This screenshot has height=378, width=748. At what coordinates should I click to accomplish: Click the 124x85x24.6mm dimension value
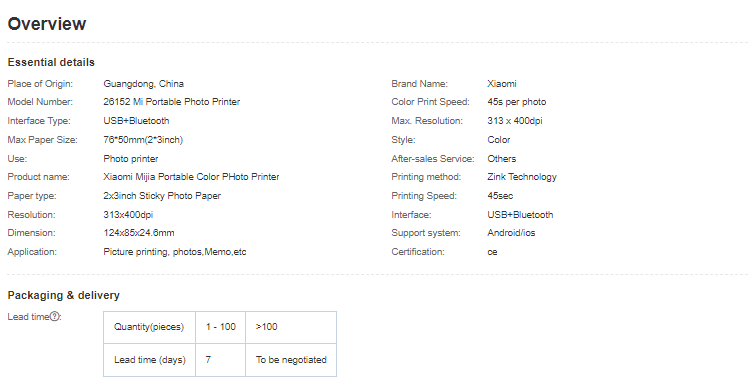(139, 233)
